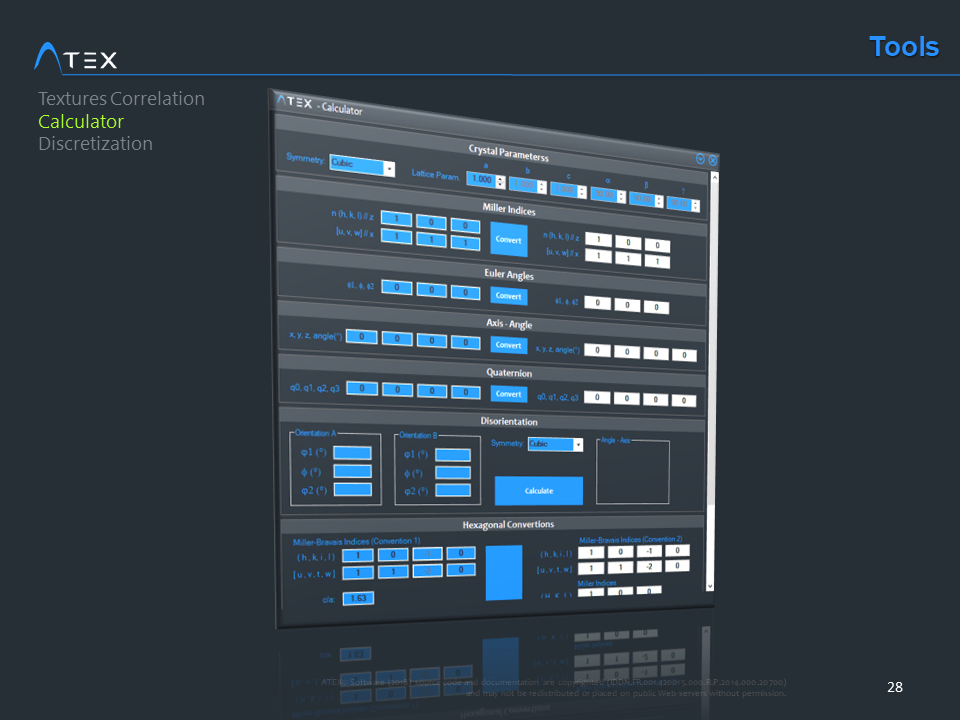Click the lattice parameter a field showing 1.000
Screen dimensions: 960x720
point(481,179)
